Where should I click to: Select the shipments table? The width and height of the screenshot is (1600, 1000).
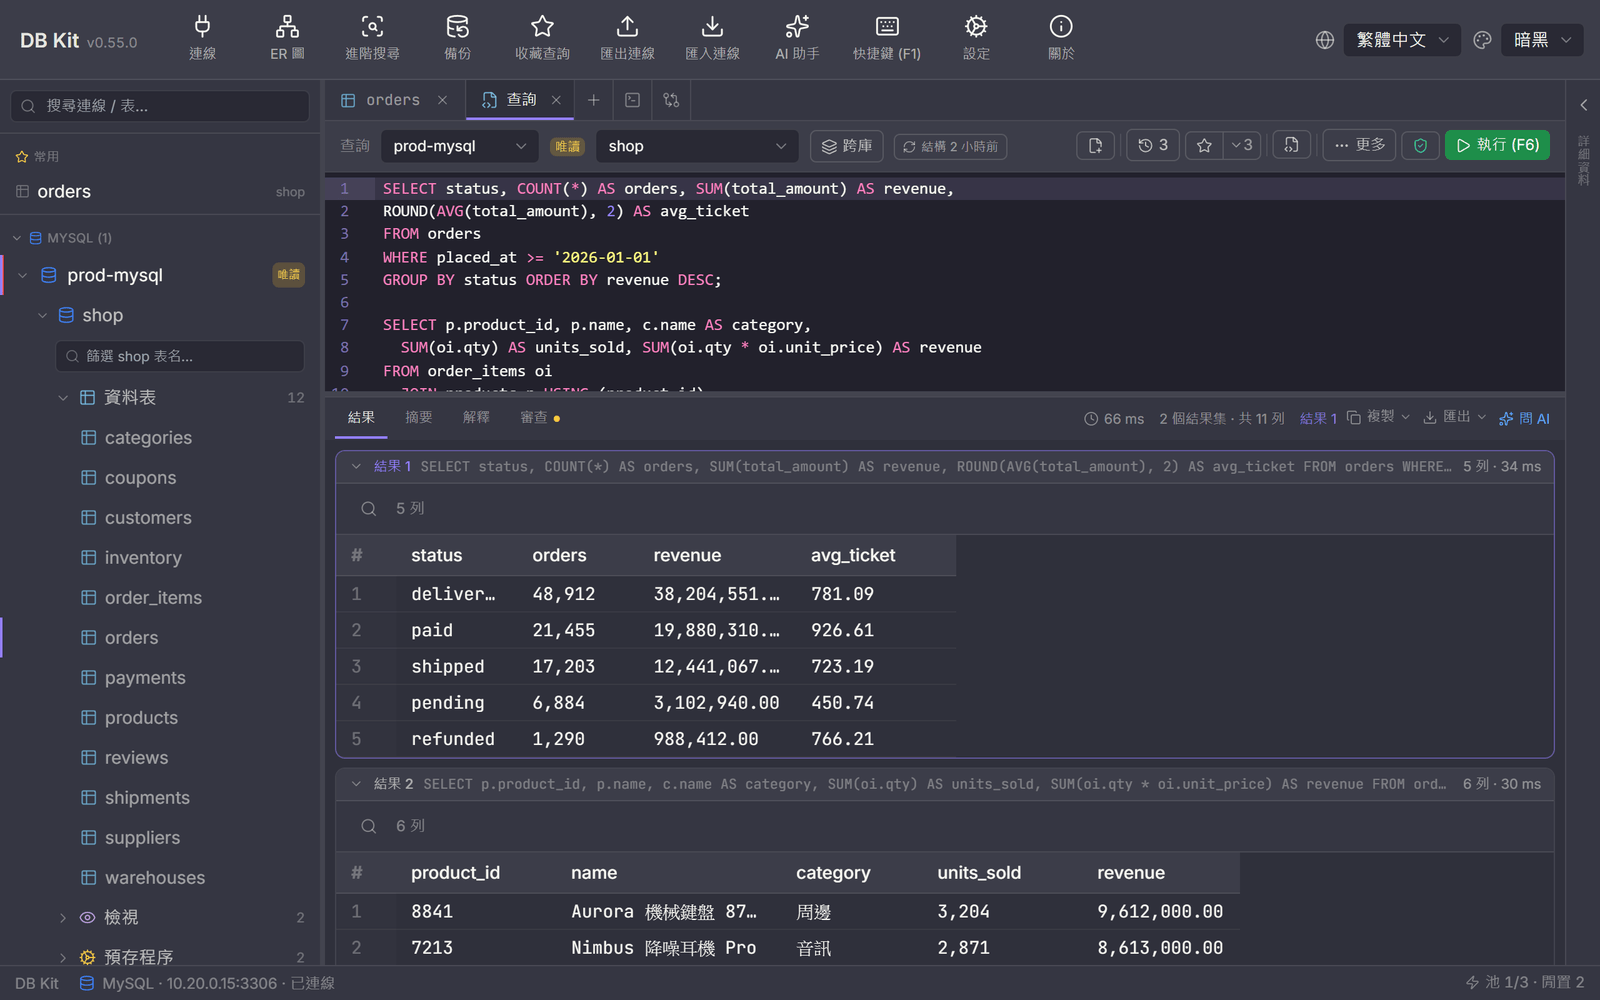click(x=147, y=798)
